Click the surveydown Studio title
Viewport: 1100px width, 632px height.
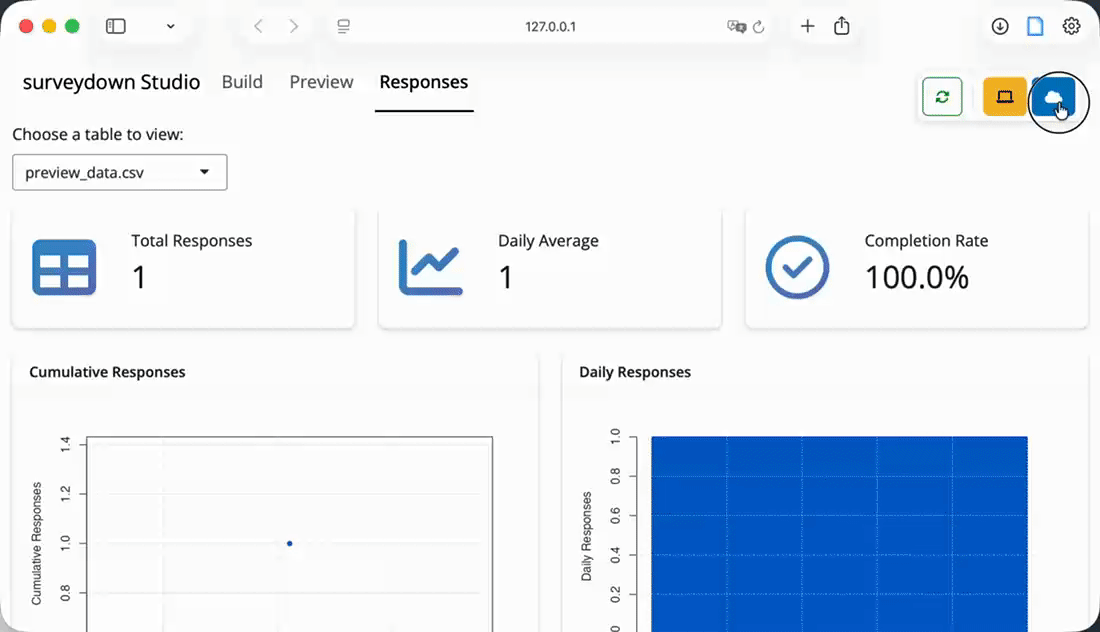[111, 82]
